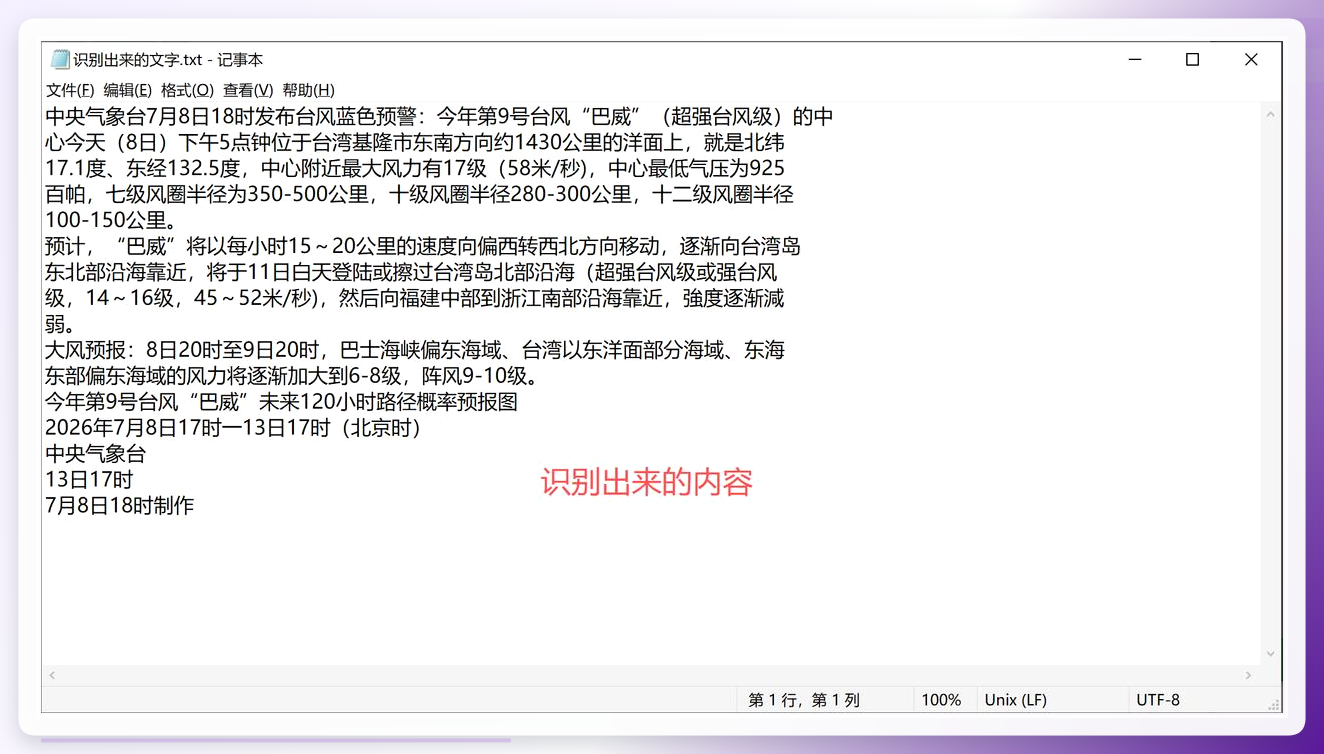The height and width of the screenshot is (754, 1324).
Task: Click the line starting 预计，“巴威”将以每小时
Action: coord(423,246)
